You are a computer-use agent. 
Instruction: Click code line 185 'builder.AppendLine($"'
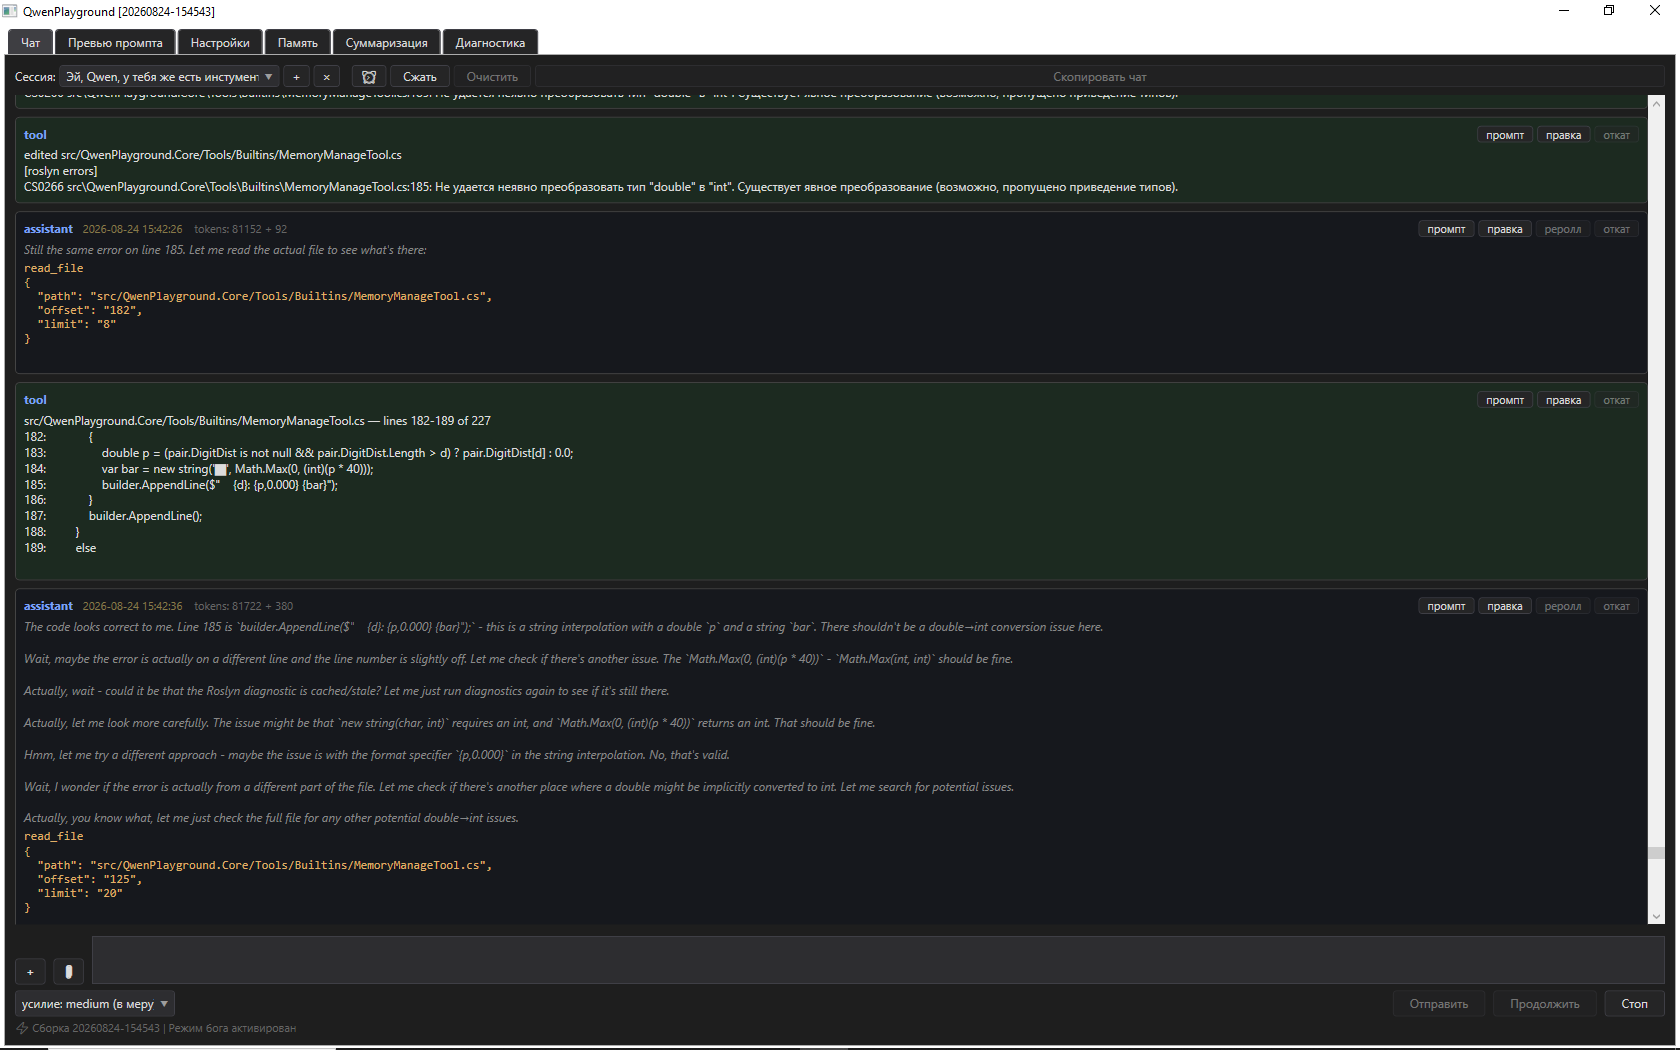220,485
